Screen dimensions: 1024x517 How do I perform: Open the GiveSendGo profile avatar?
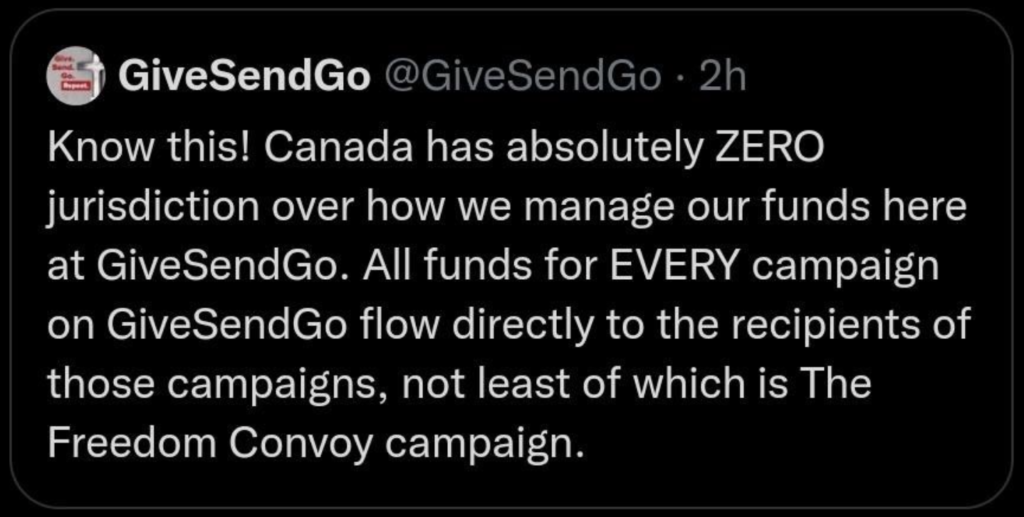74,76
